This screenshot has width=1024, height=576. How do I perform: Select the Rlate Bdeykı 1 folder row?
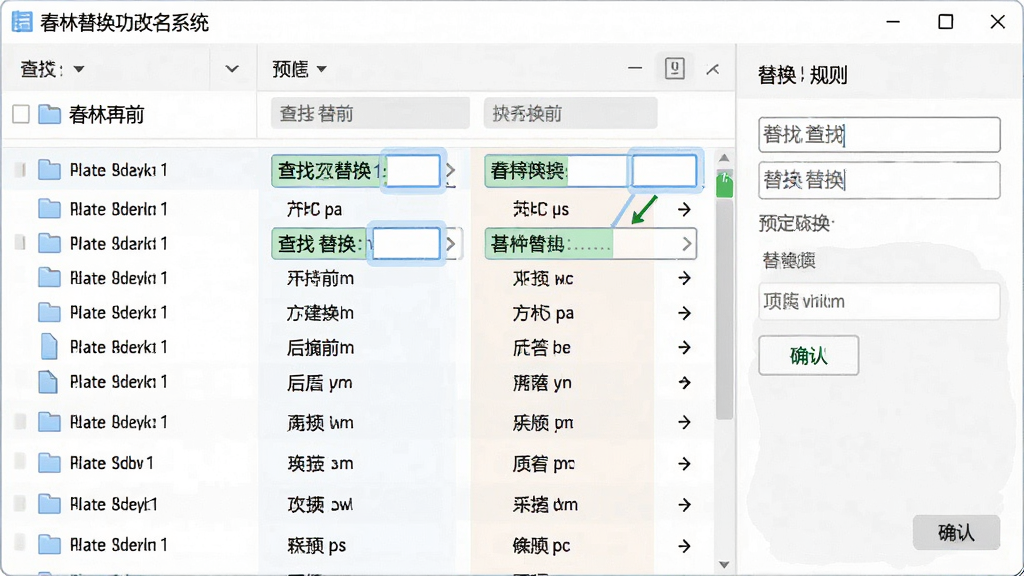[131, 423]
